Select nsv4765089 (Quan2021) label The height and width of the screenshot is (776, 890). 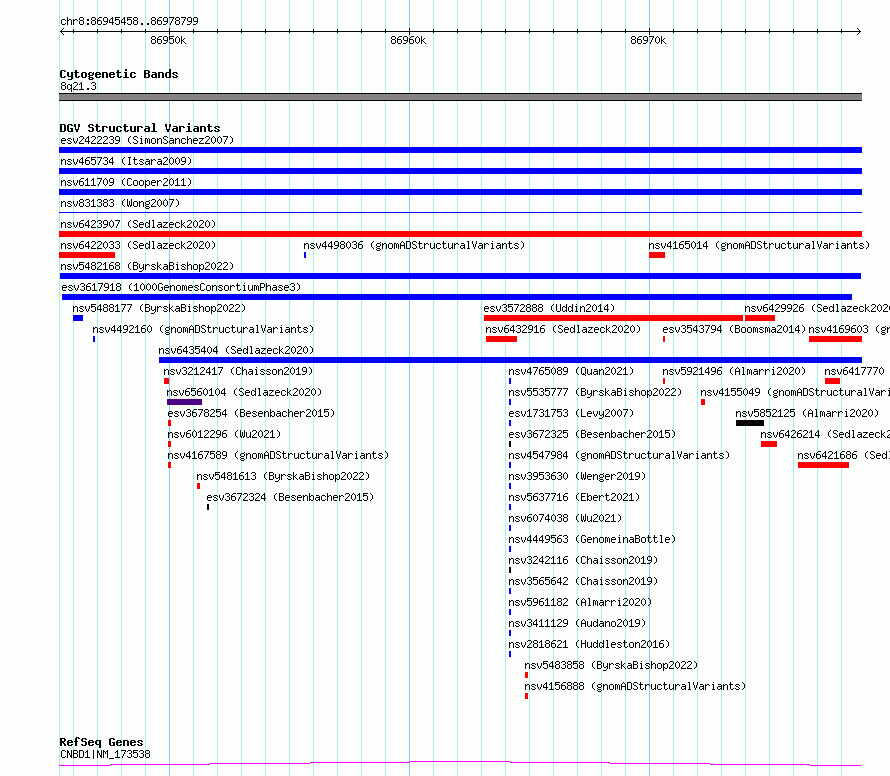pyautogui.click(x=571, y=371)
